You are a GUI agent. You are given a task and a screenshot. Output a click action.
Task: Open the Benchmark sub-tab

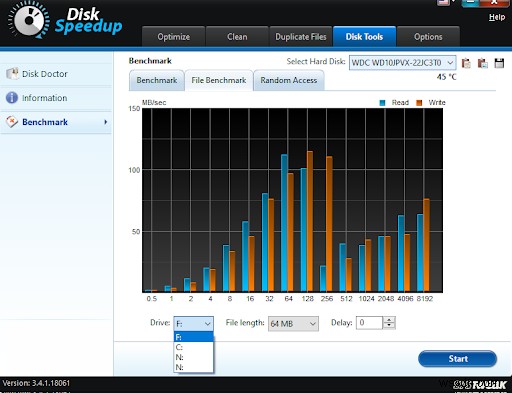157,80
